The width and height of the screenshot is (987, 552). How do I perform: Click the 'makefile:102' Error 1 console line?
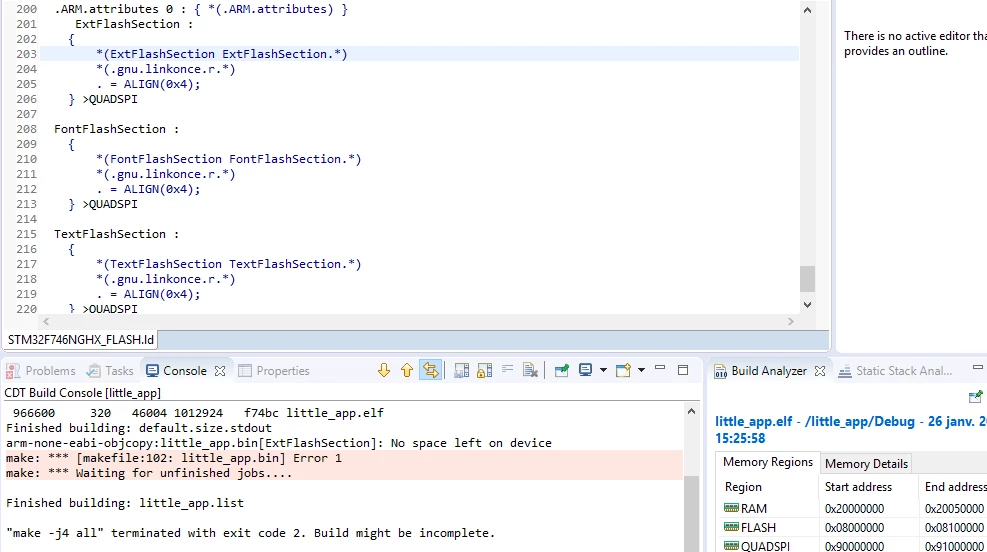tap(174, 458)
